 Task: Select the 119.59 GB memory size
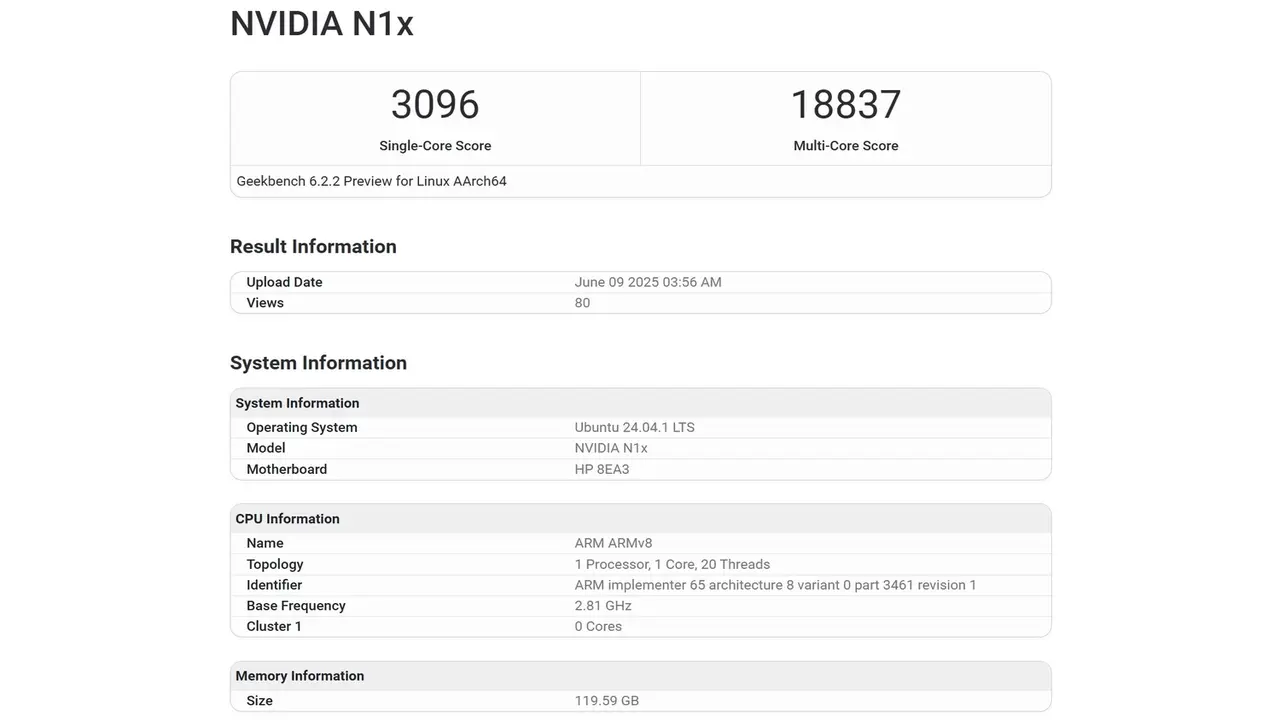coord(606,701)
